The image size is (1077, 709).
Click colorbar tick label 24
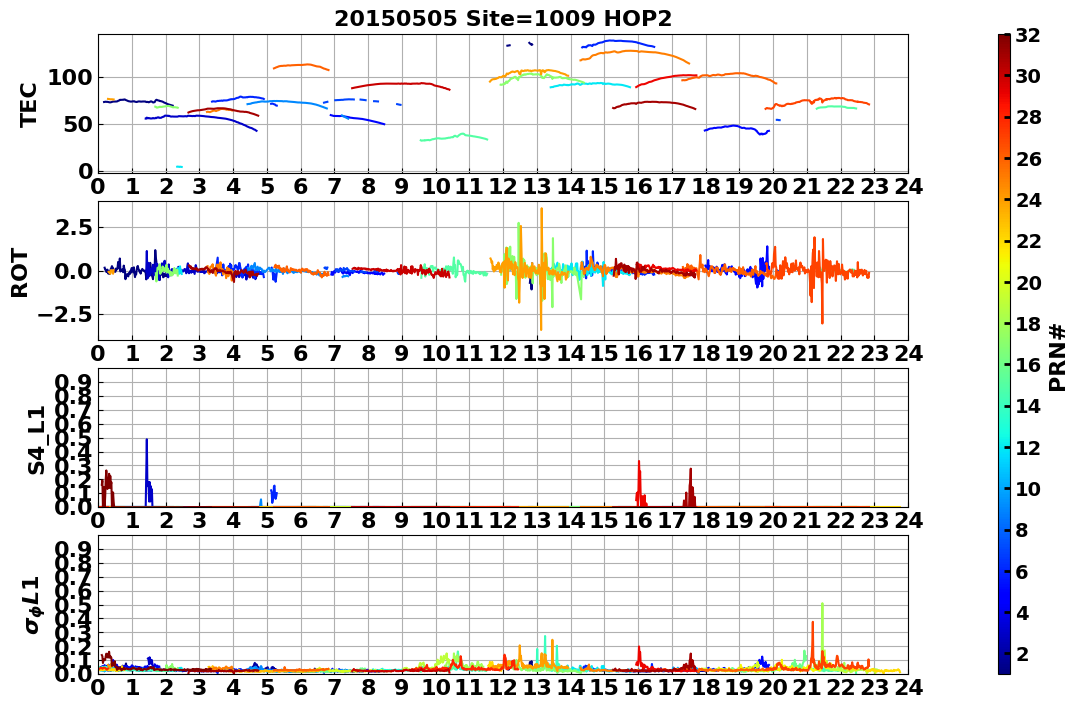[x=1028, y=200]
